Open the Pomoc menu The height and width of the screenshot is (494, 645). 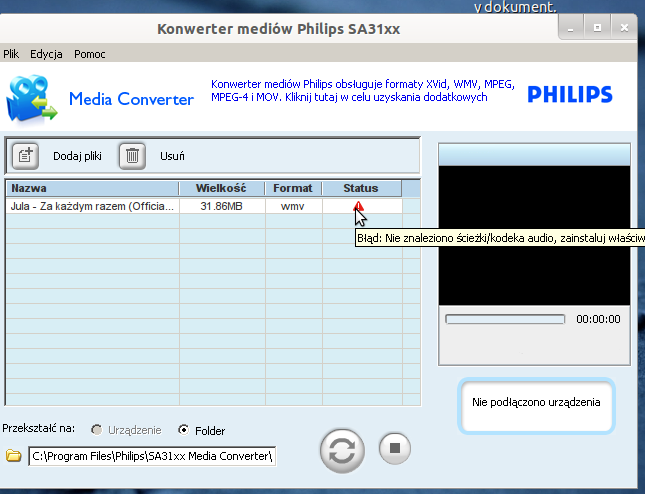coord(90,54)
